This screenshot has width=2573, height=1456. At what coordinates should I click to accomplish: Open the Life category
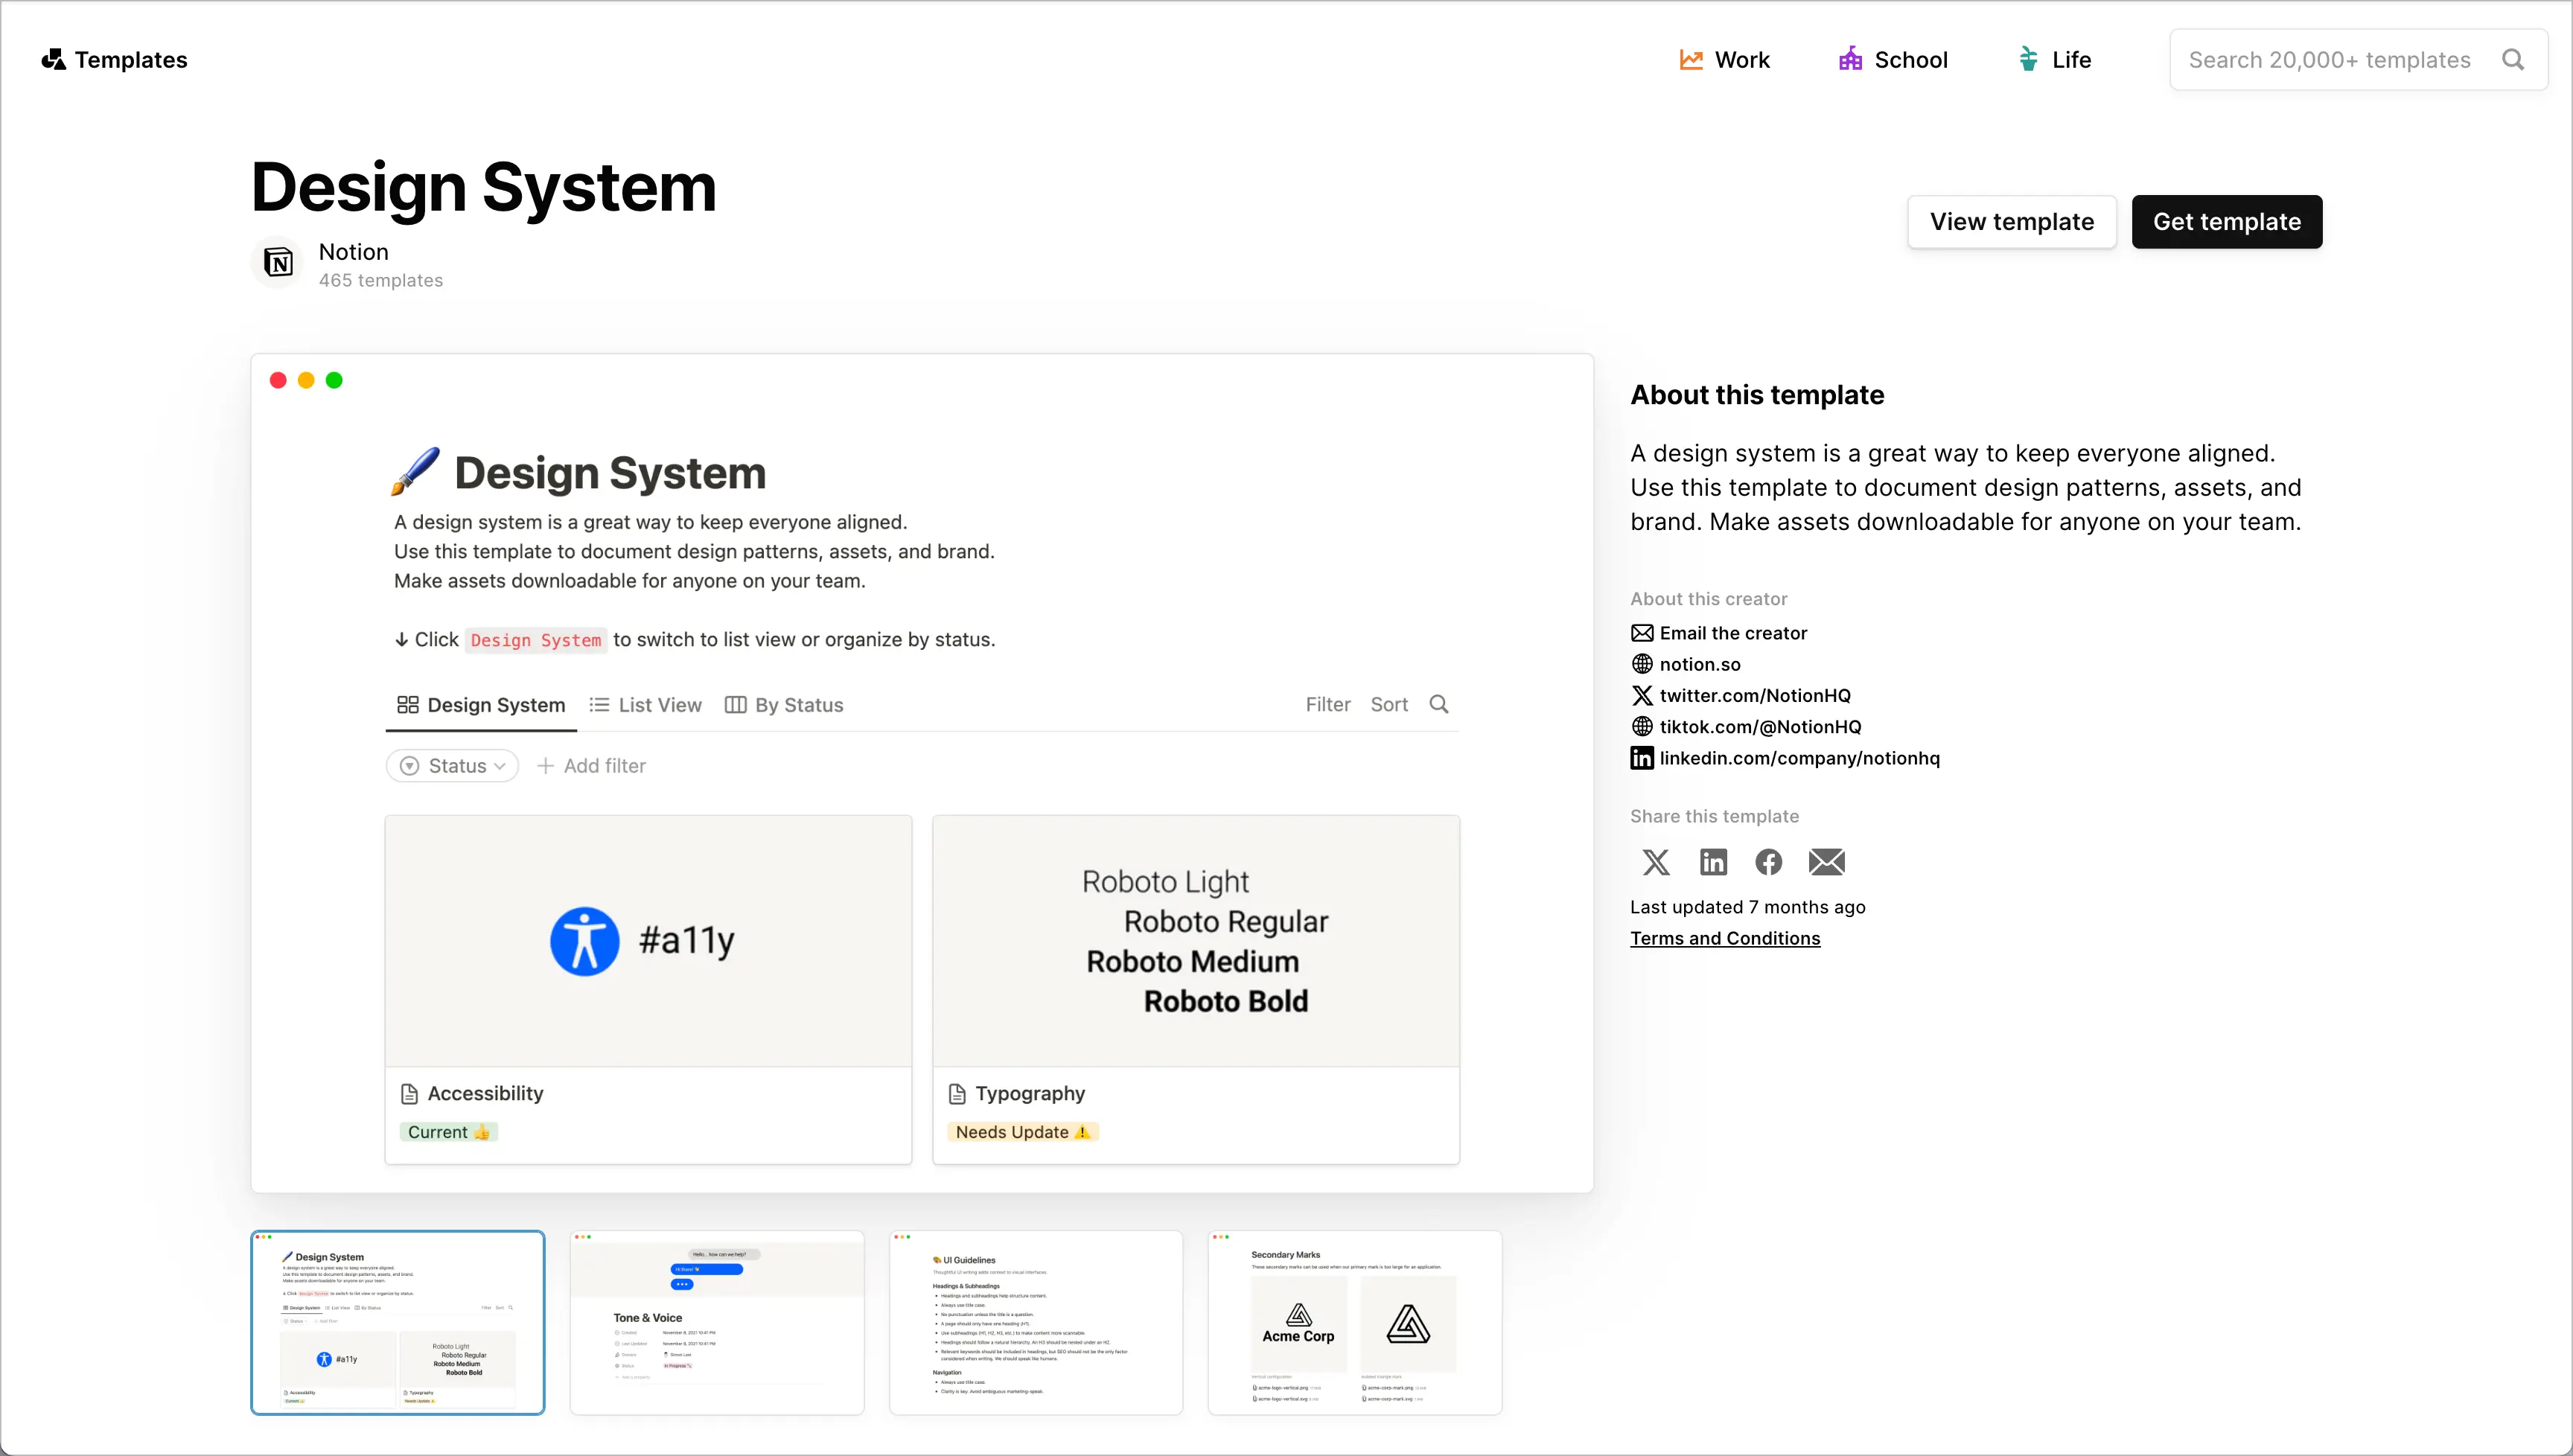point(2055,60)
